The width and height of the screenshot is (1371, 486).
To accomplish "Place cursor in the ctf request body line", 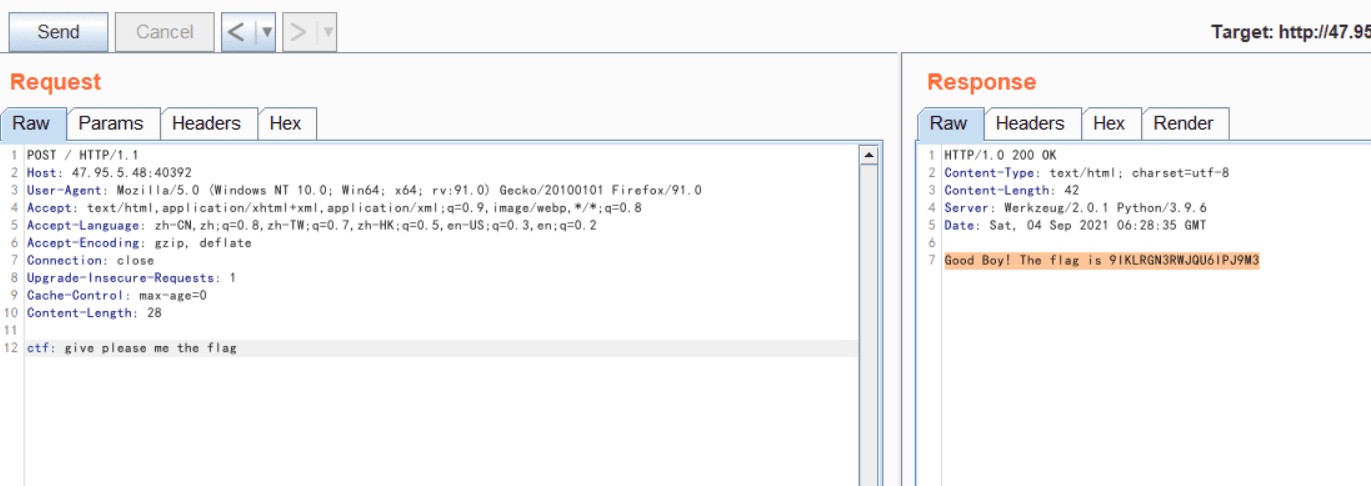I will 150,348.
